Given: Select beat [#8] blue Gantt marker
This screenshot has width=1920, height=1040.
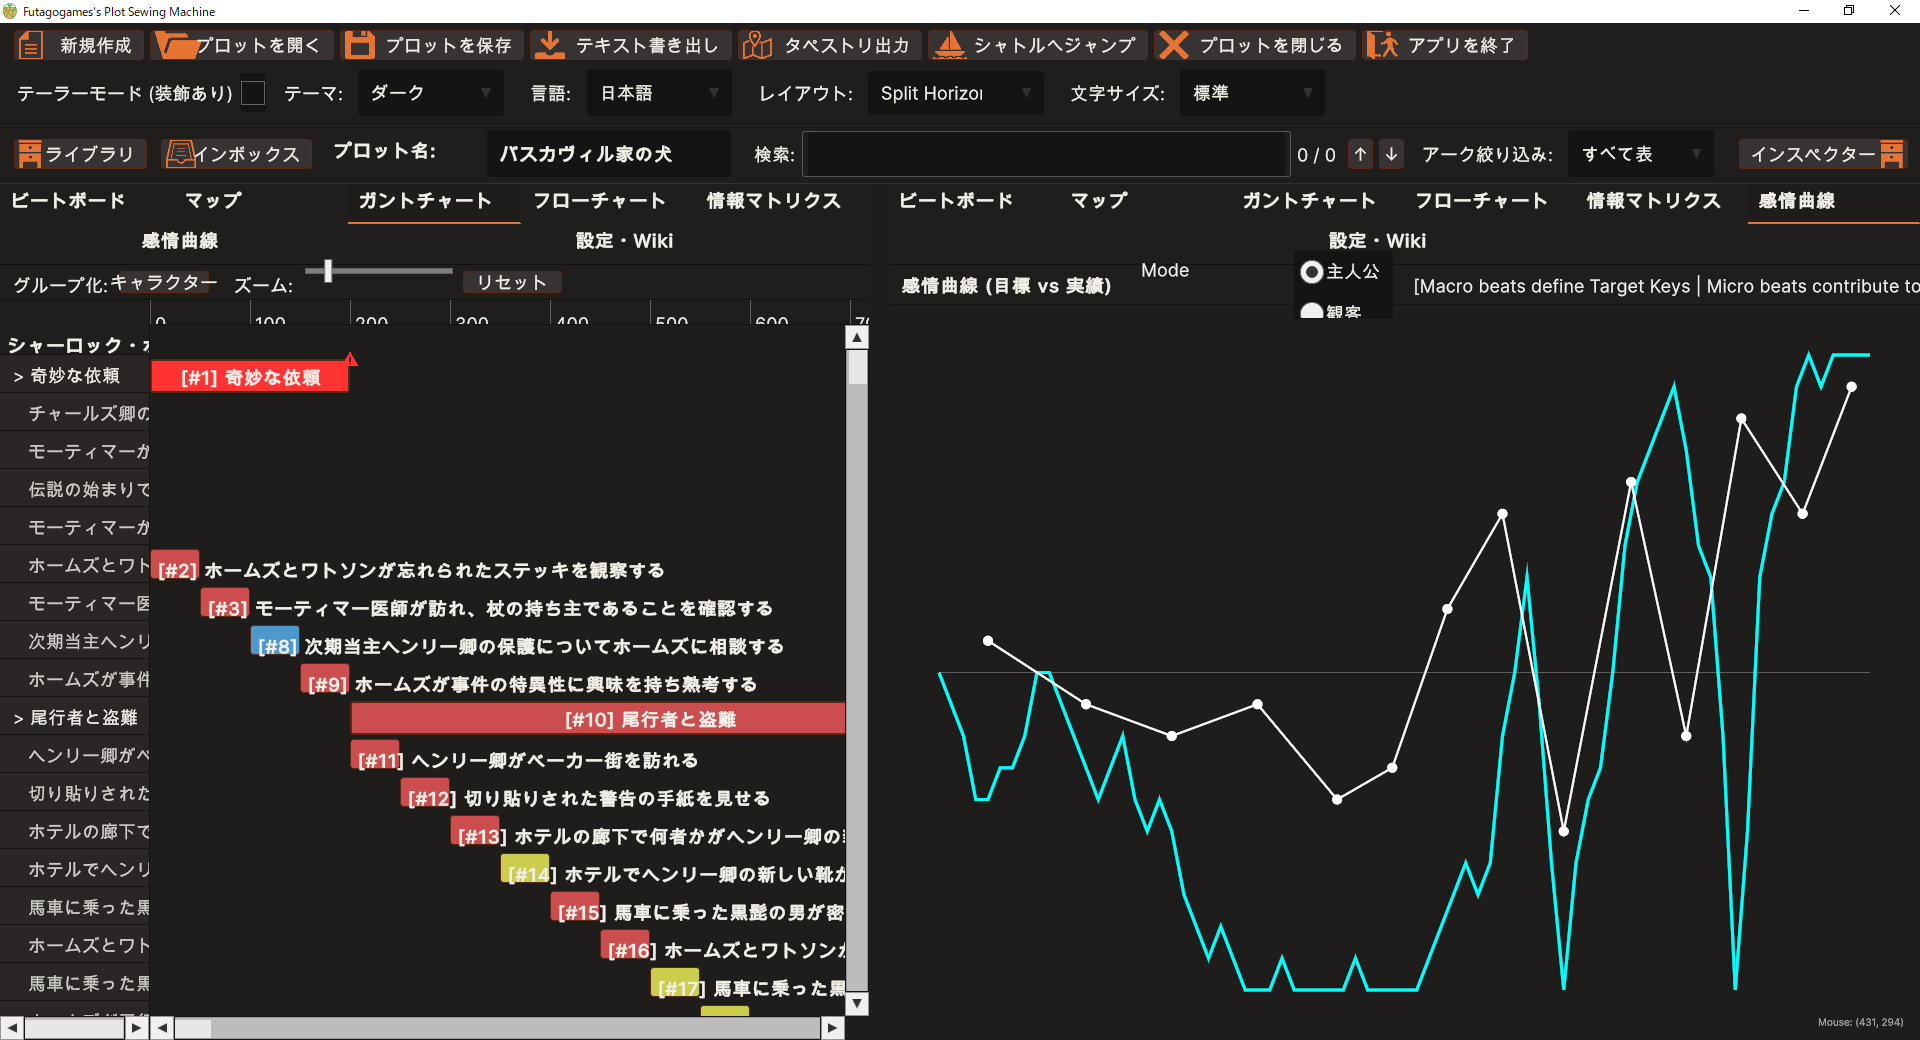Looking at the screenshot, I should point(275,642).
